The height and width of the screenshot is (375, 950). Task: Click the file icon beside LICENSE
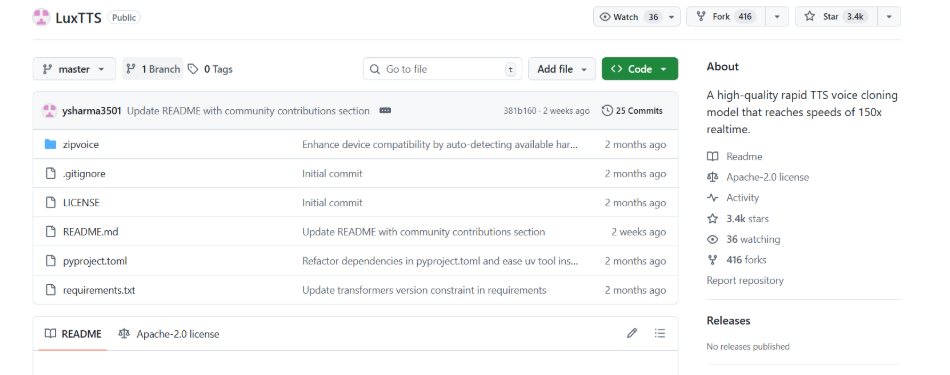[51, 202]
